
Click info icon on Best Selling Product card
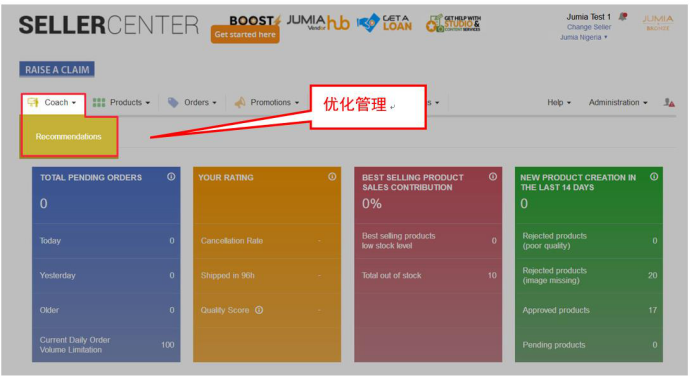(x=493, y=177)
